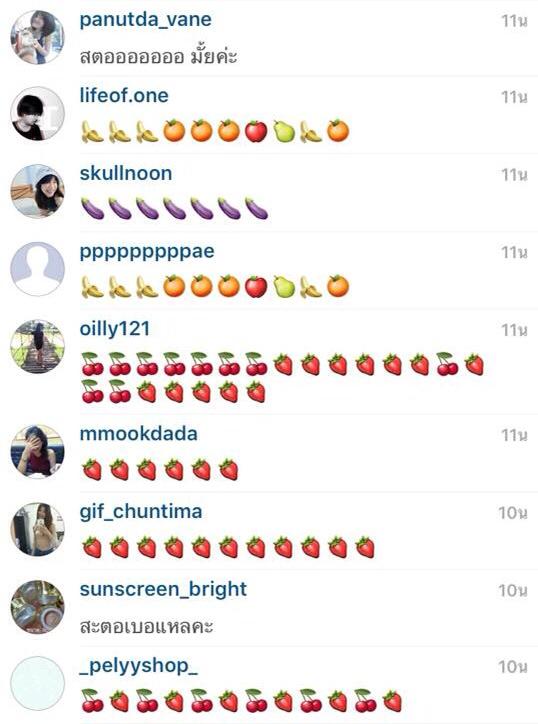The image size is (538, 724).
Task: Open mmookdada's profile avatar
Action: [x=37, y=452]
